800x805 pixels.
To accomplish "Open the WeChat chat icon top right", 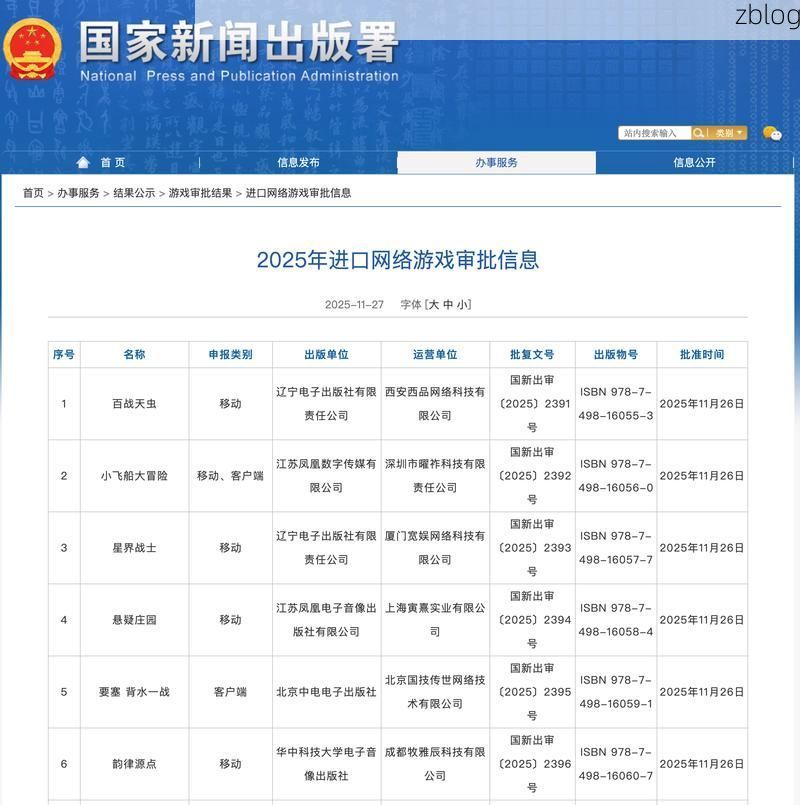I will point(774,135).
